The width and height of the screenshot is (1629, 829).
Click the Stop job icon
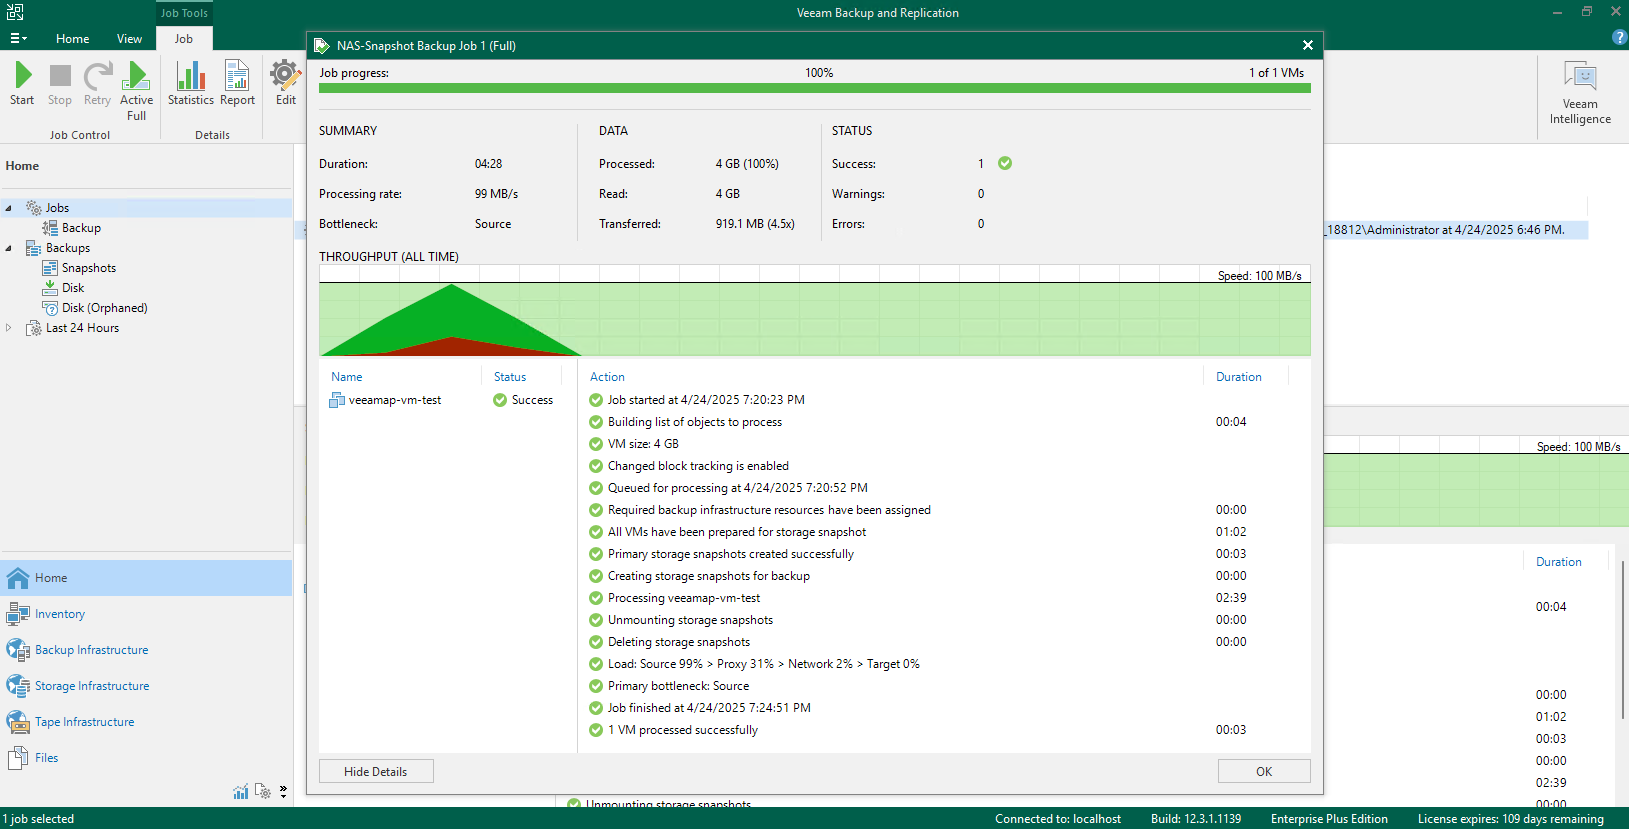60,83
